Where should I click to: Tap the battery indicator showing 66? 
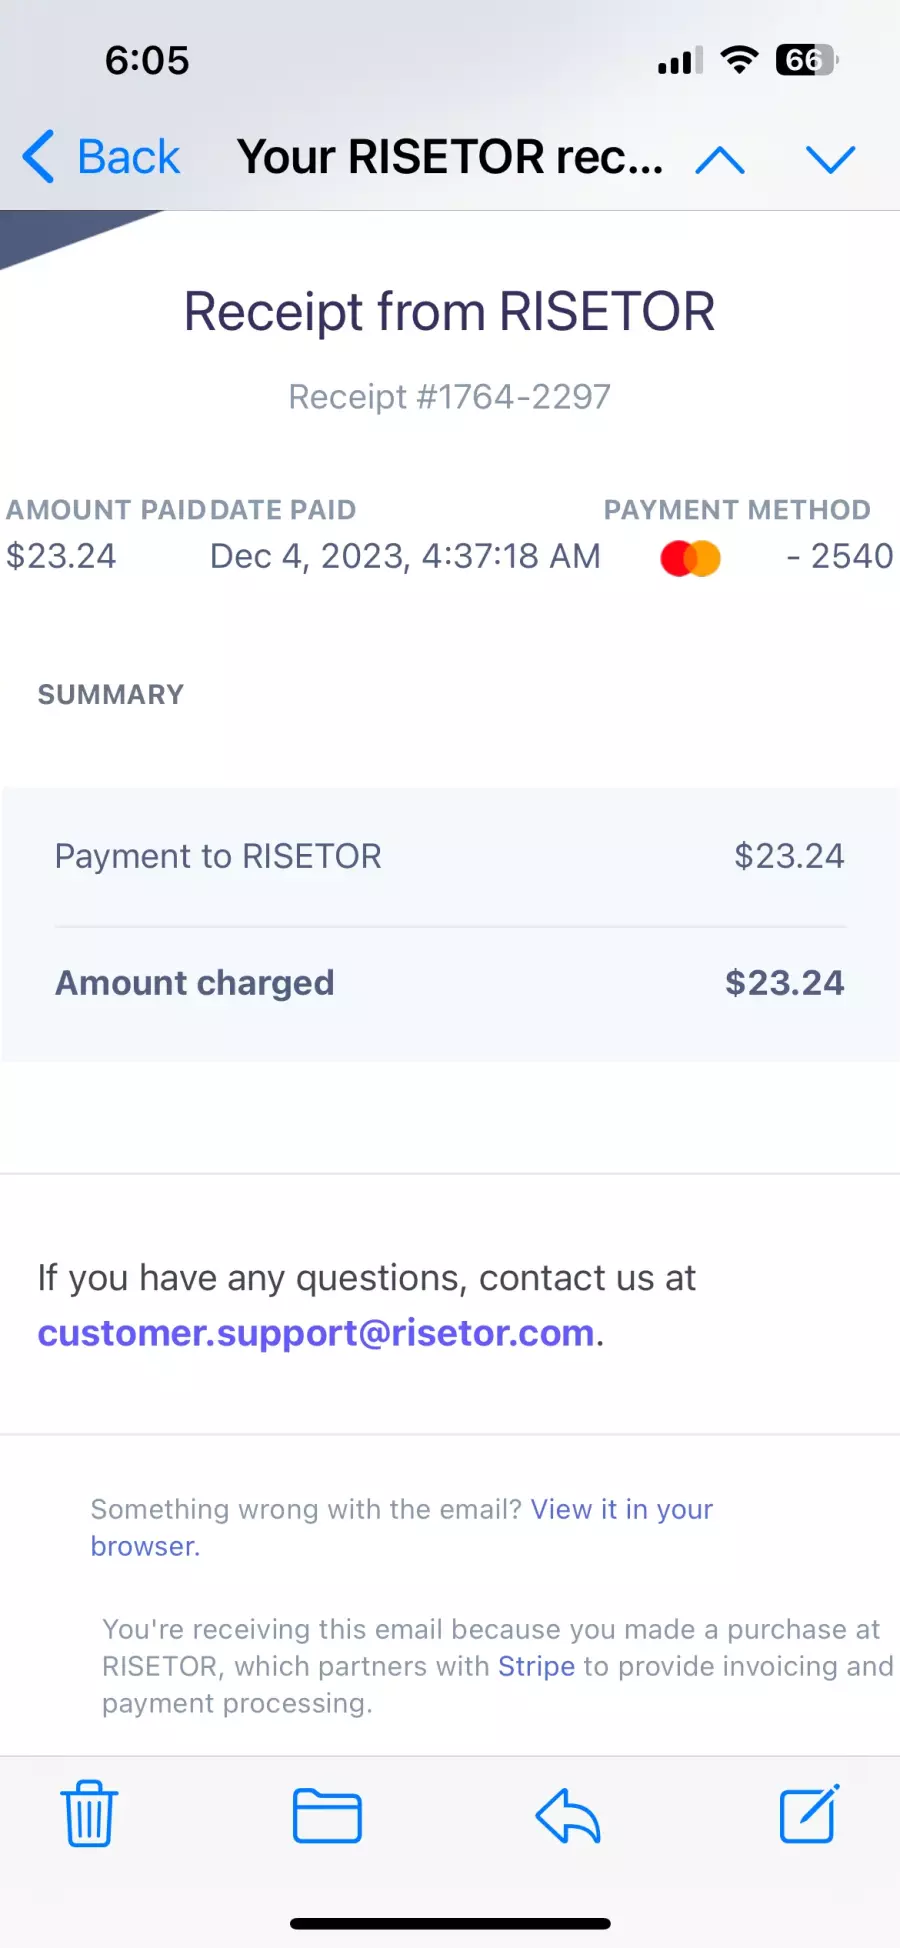[807, 60]
